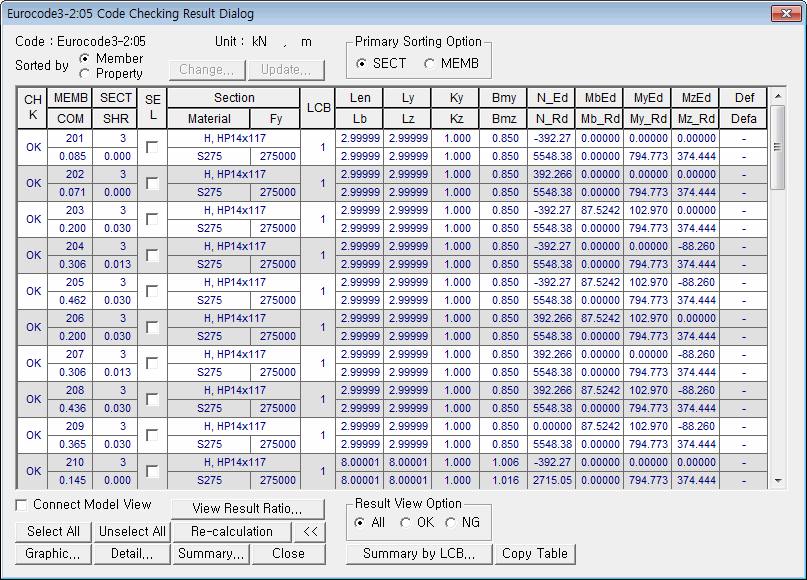Click Select All
Screen dimensions: 807x580
[x=52, y=531]
